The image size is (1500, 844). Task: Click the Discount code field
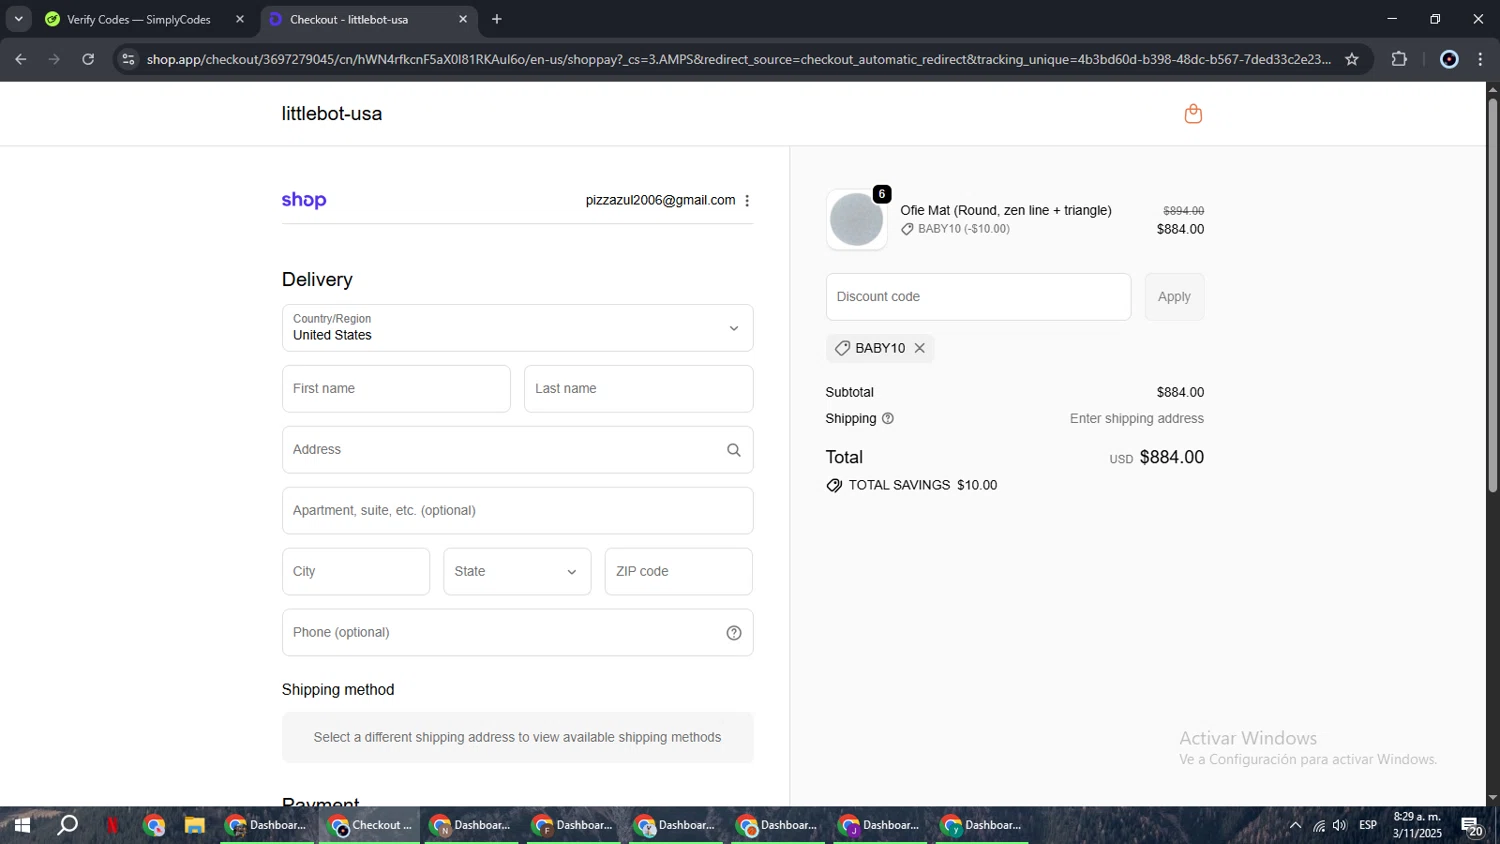978,297
